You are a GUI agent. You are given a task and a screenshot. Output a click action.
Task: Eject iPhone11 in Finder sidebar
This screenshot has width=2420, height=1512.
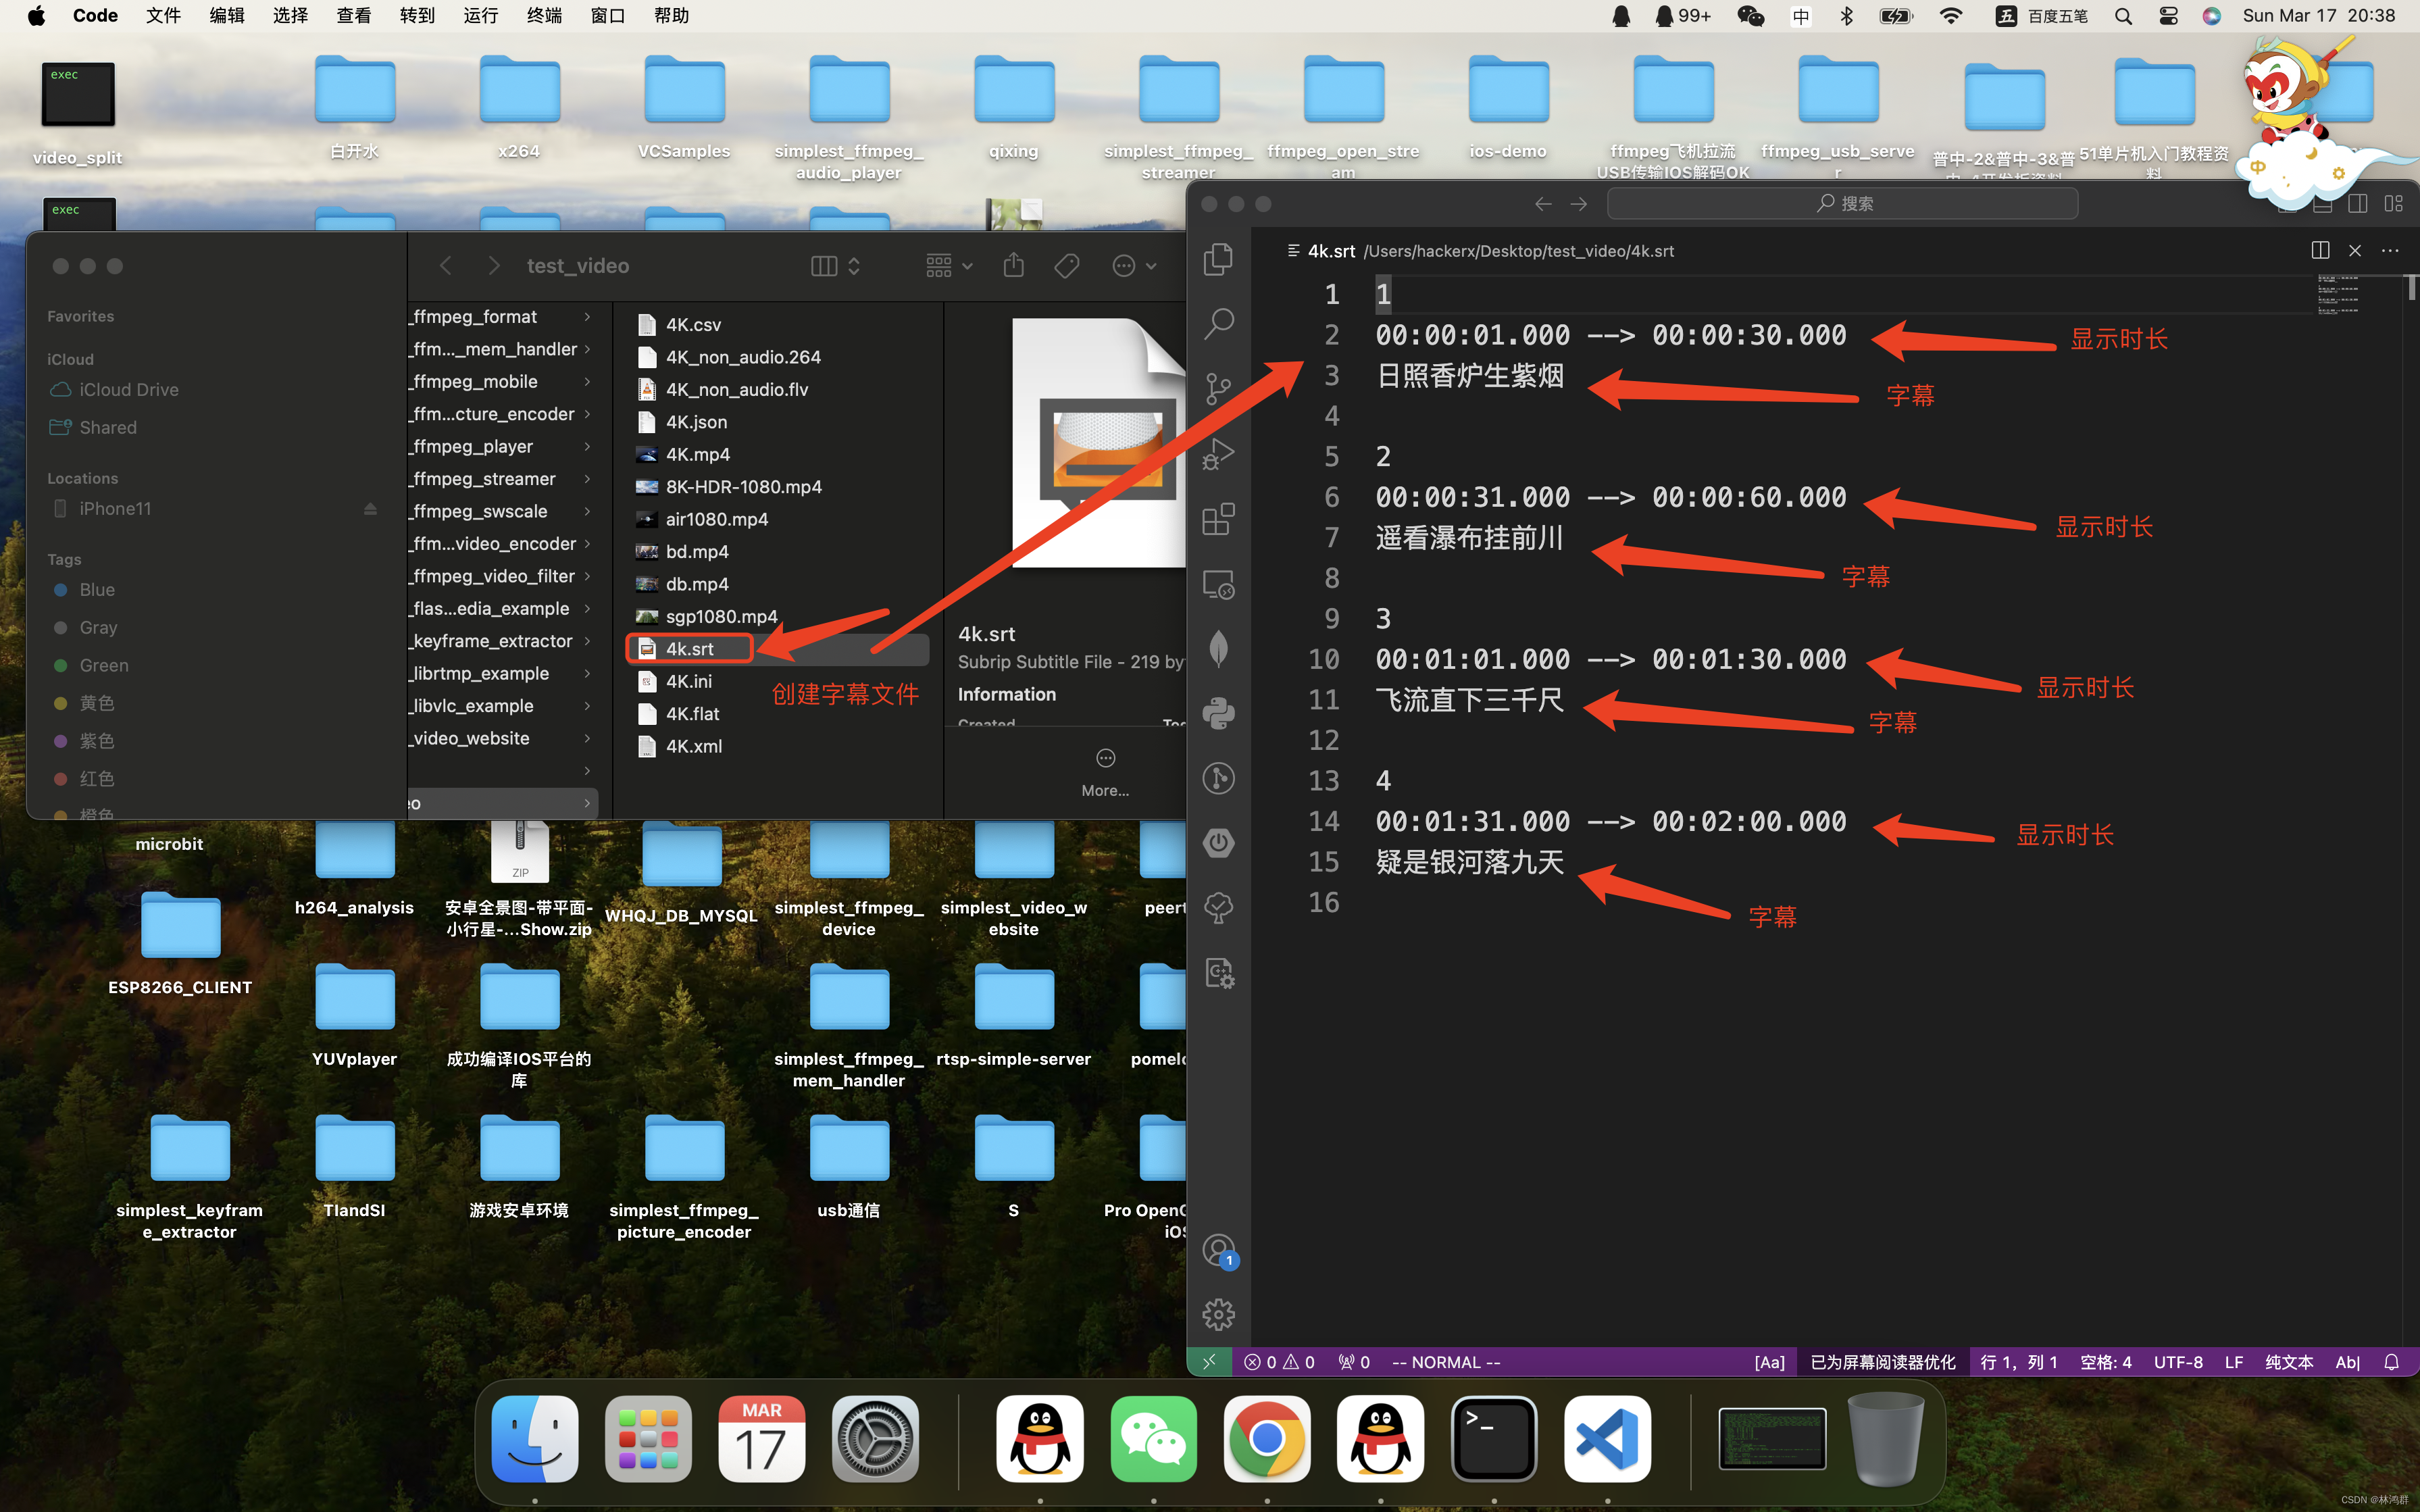coord(370,509)
